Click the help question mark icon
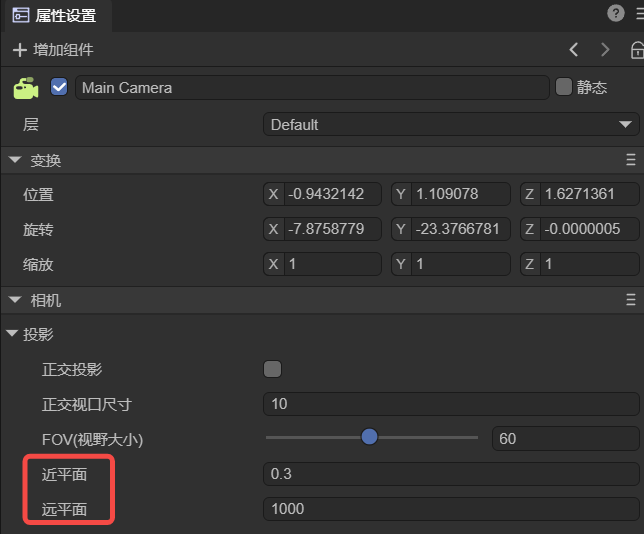This screenshot has width=644, height=534. coord(616,13)
